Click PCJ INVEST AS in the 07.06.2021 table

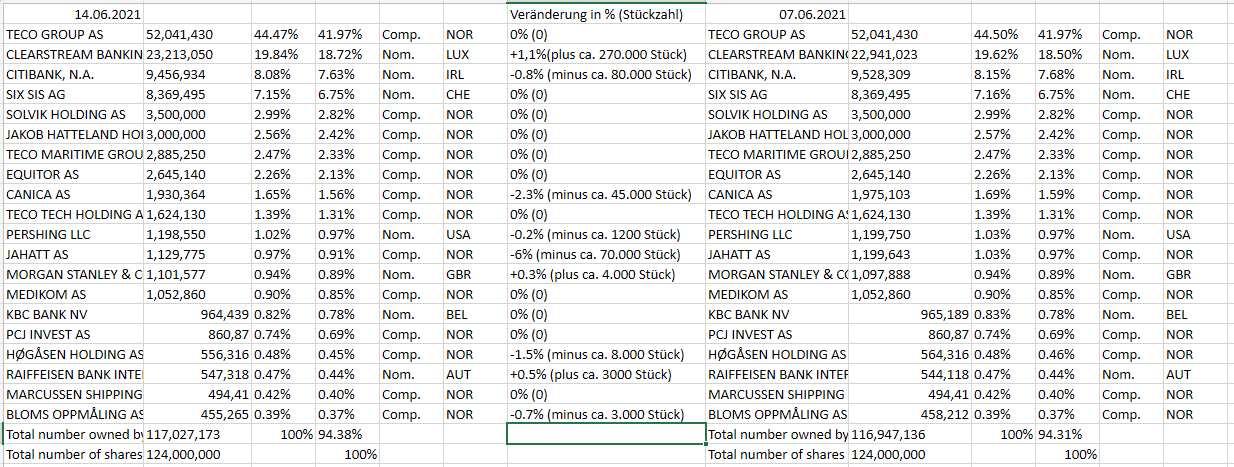click(777, 334)
